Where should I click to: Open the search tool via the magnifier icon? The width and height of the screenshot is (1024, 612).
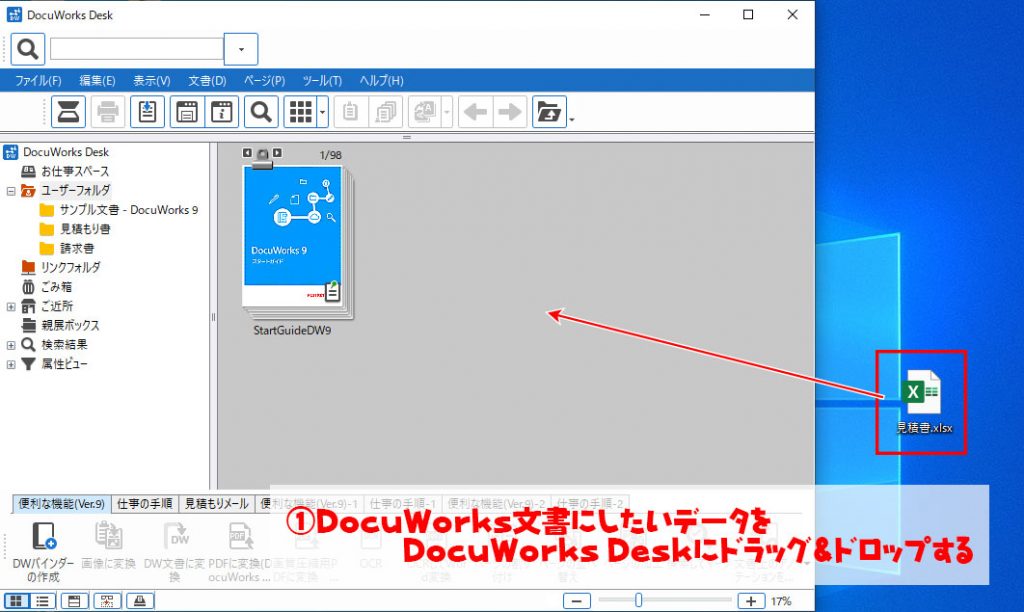[x=261, y=112]
